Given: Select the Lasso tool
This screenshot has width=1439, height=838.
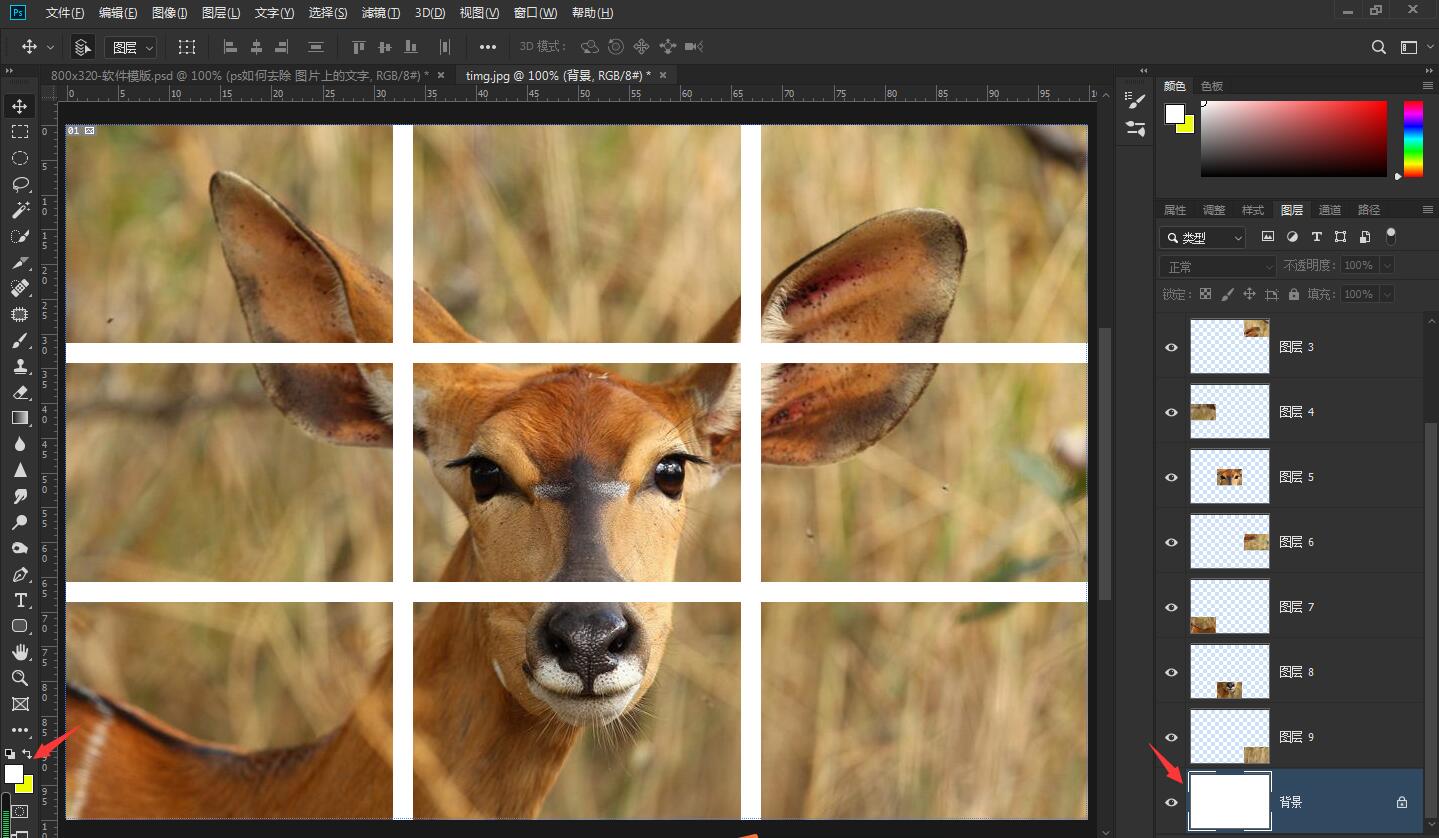Looking at the screenshot, I should pyautogui.click(x=19, y=184).
